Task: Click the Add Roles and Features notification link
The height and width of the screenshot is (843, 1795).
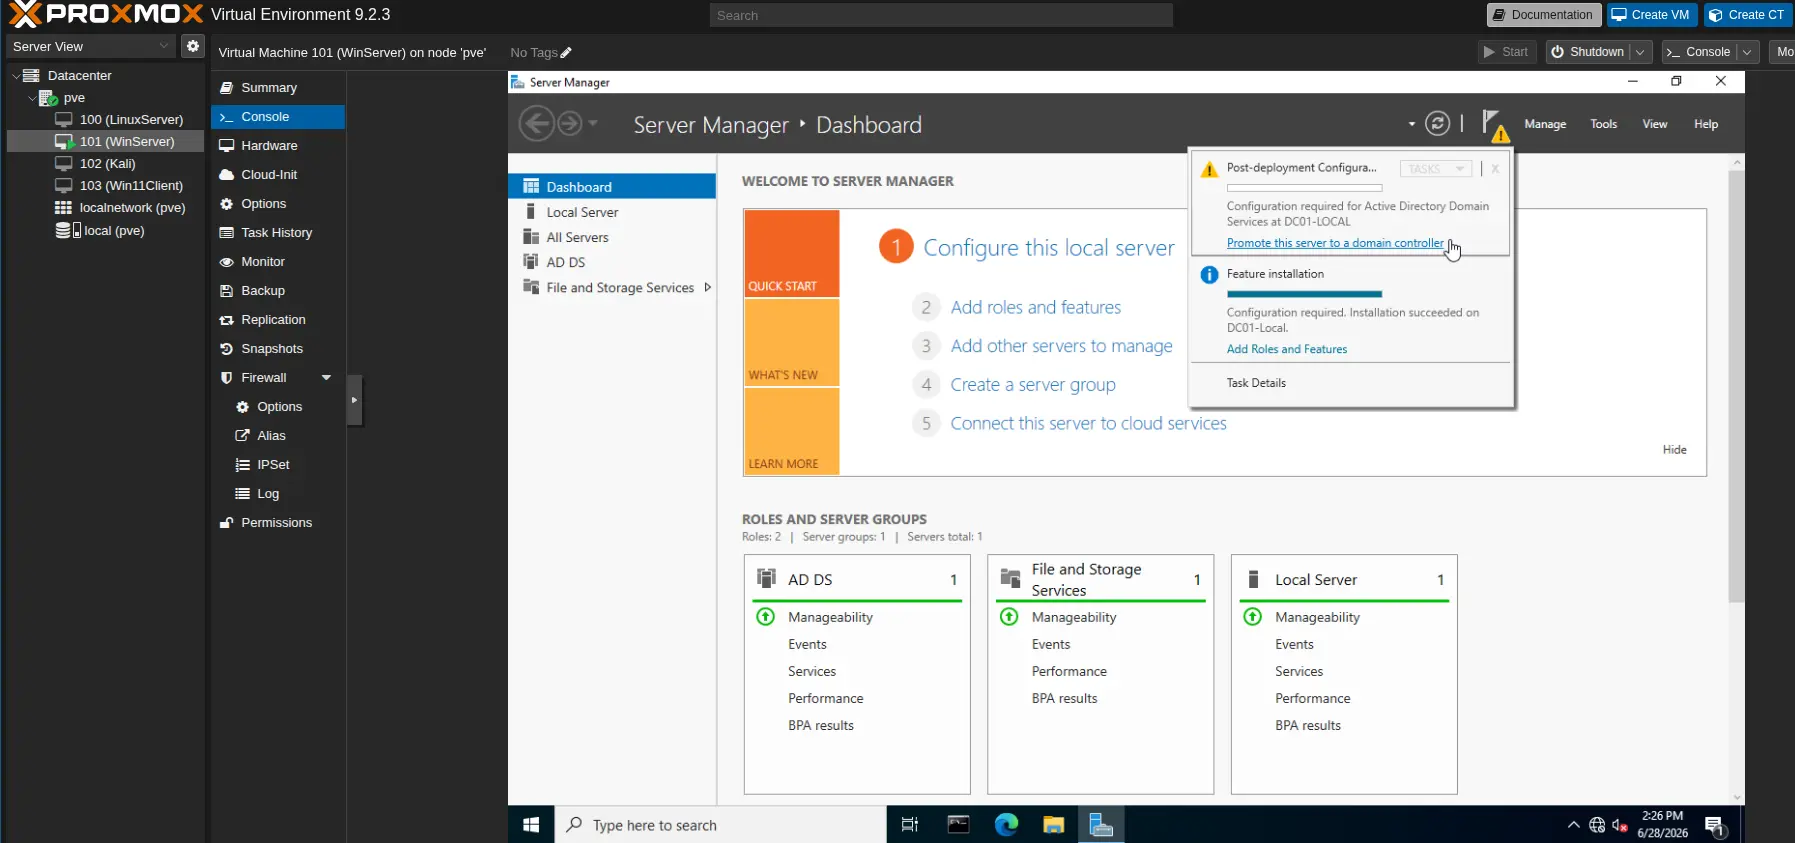Action: pyautogui.click(x=1287, y=349)
